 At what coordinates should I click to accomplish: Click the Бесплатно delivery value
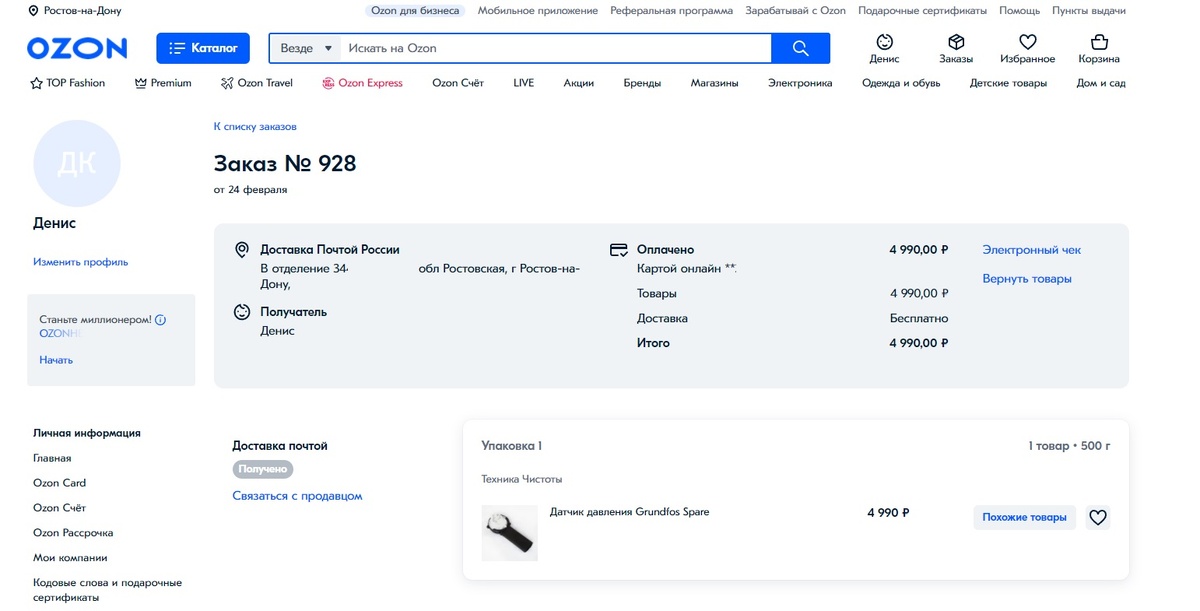pos(919,318)
